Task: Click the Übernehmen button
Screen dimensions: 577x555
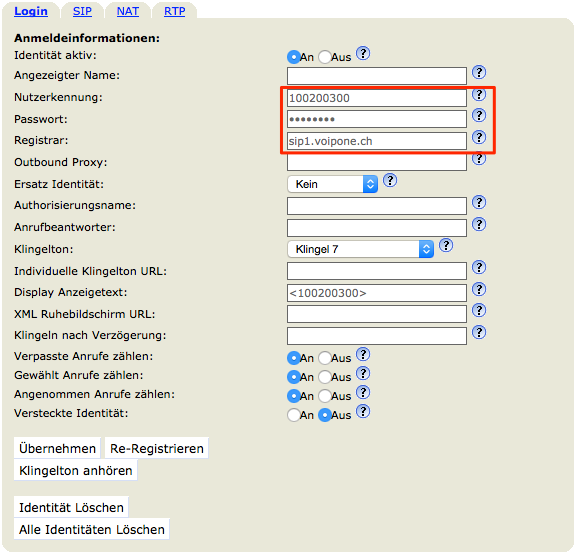Action: (x=57, y=448)
